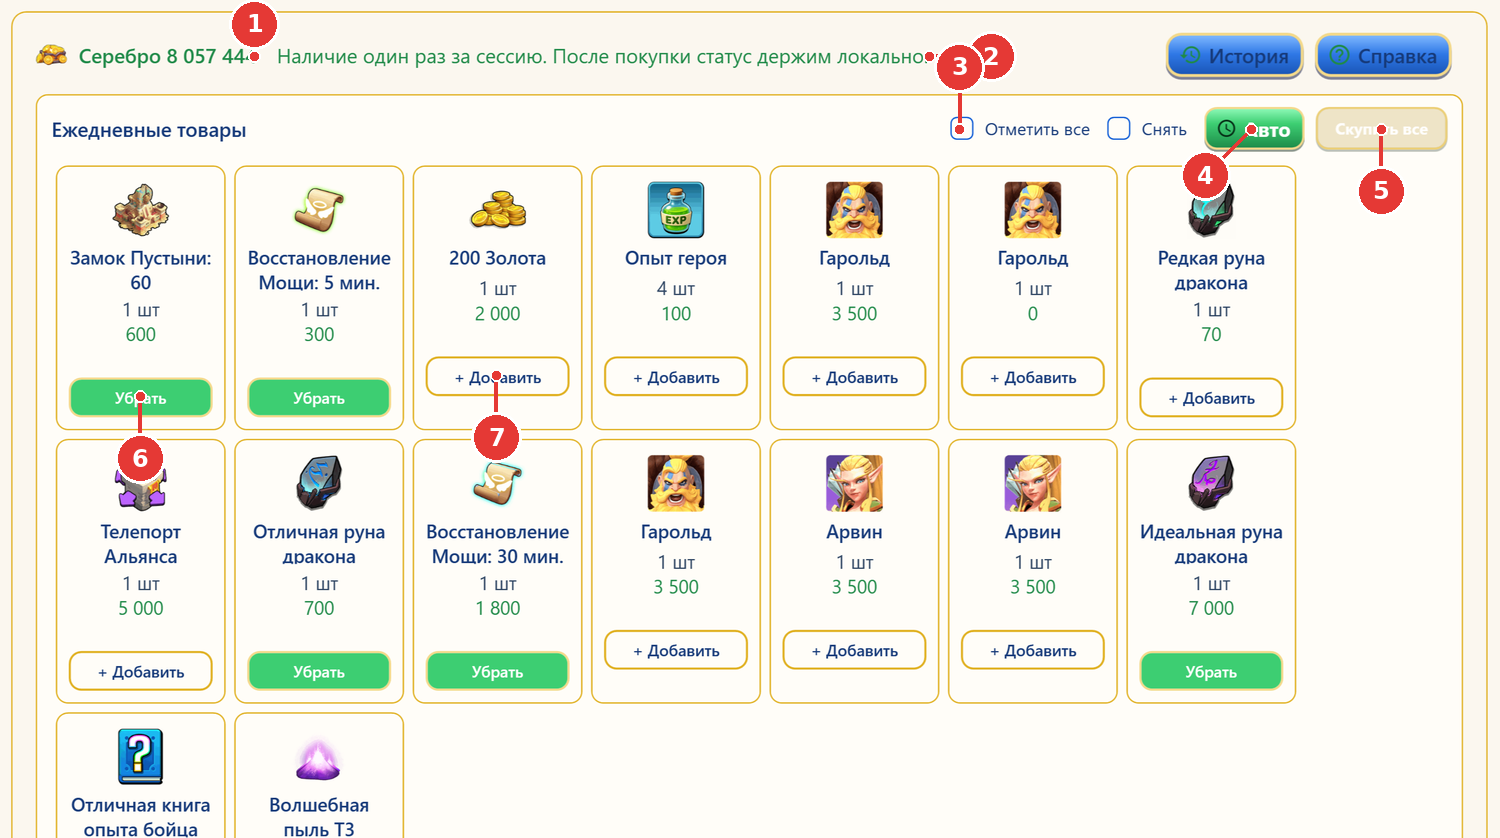Click the 5 000 price of Телепорт Альянса
This screenshot has height=838, width=1500.
click(140, 608)
